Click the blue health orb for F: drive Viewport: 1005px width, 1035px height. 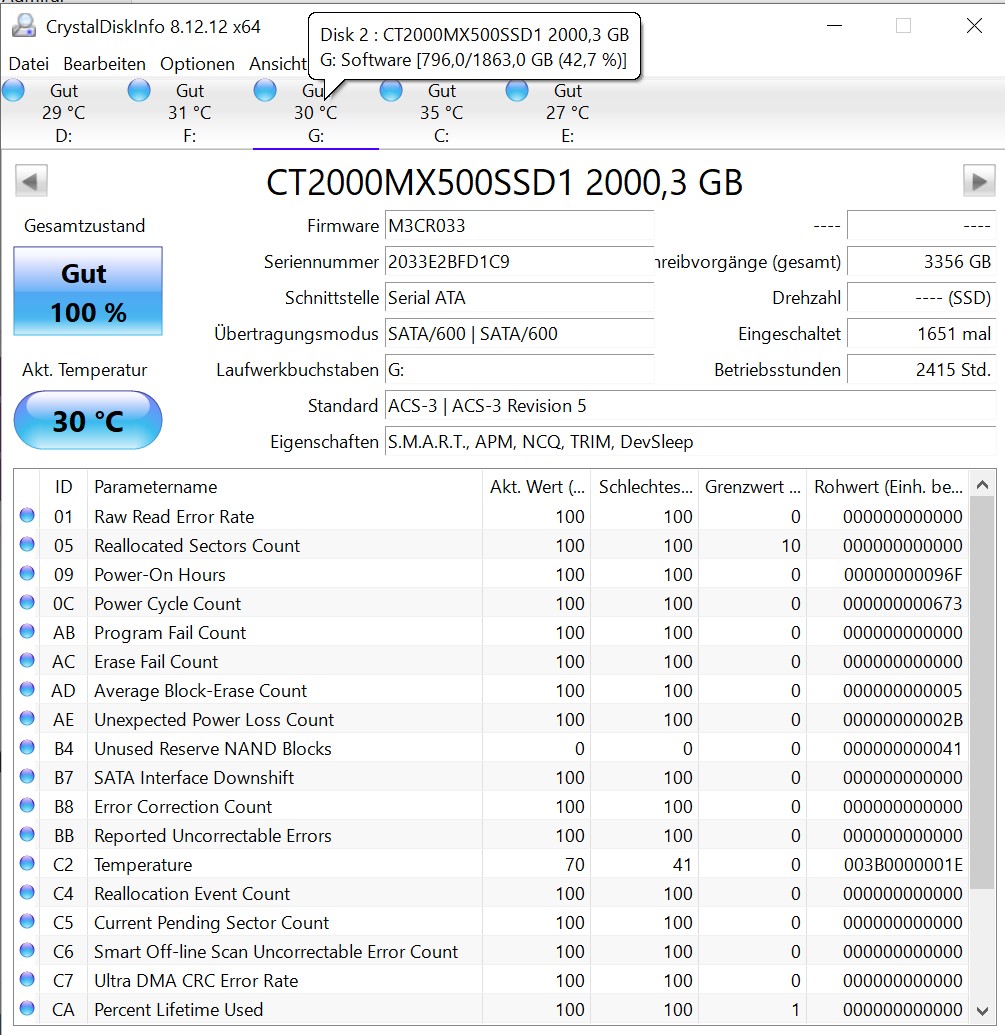click(x=139, y=90)
